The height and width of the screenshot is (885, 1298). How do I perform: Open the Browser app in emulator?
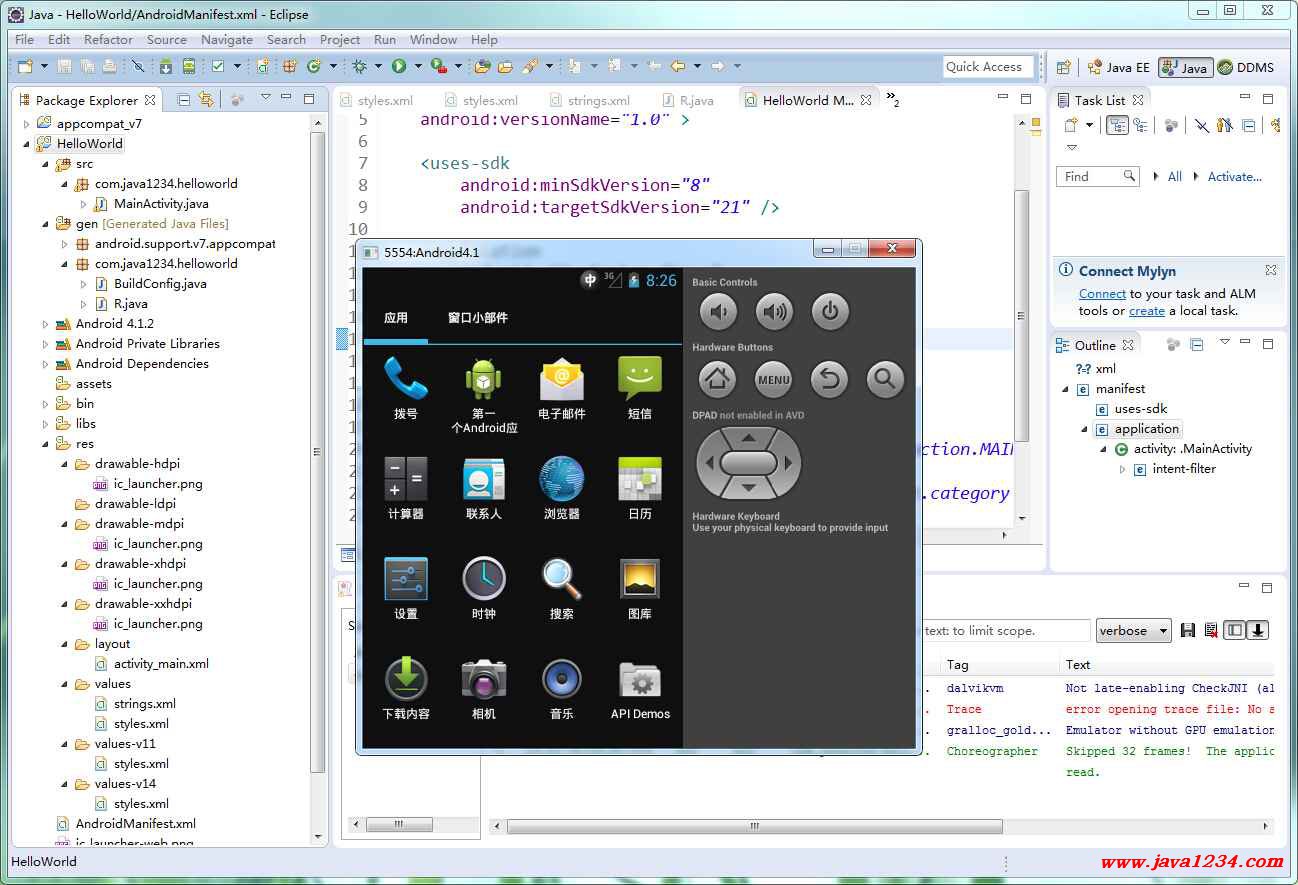[561, 488]
